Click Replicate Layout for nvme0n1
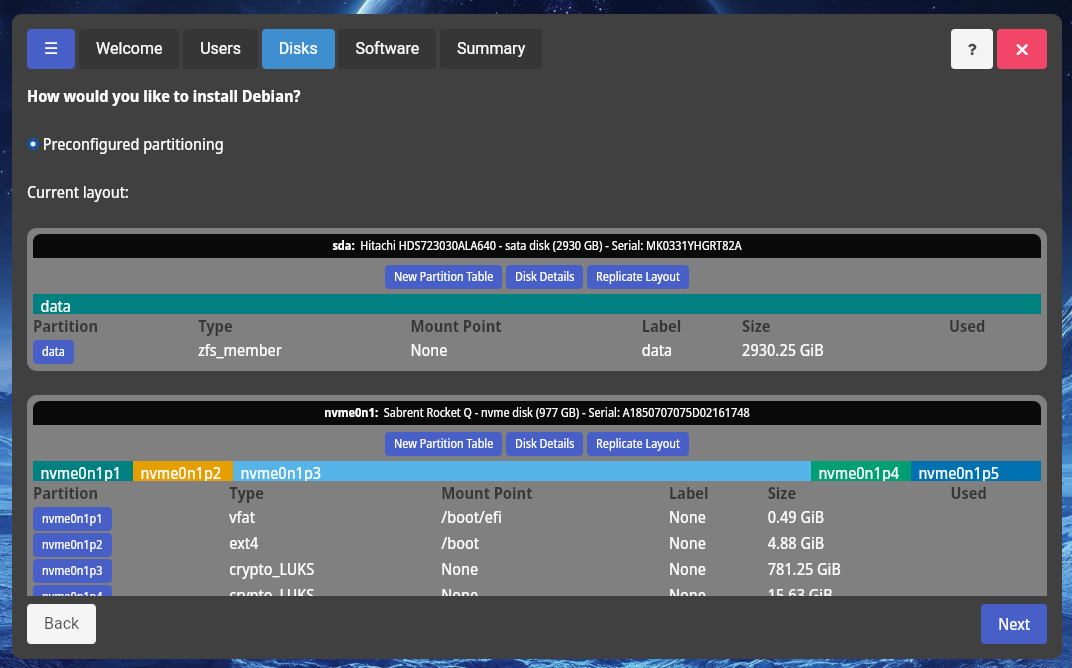The image size is (1072, 668). tap(637, 444)
